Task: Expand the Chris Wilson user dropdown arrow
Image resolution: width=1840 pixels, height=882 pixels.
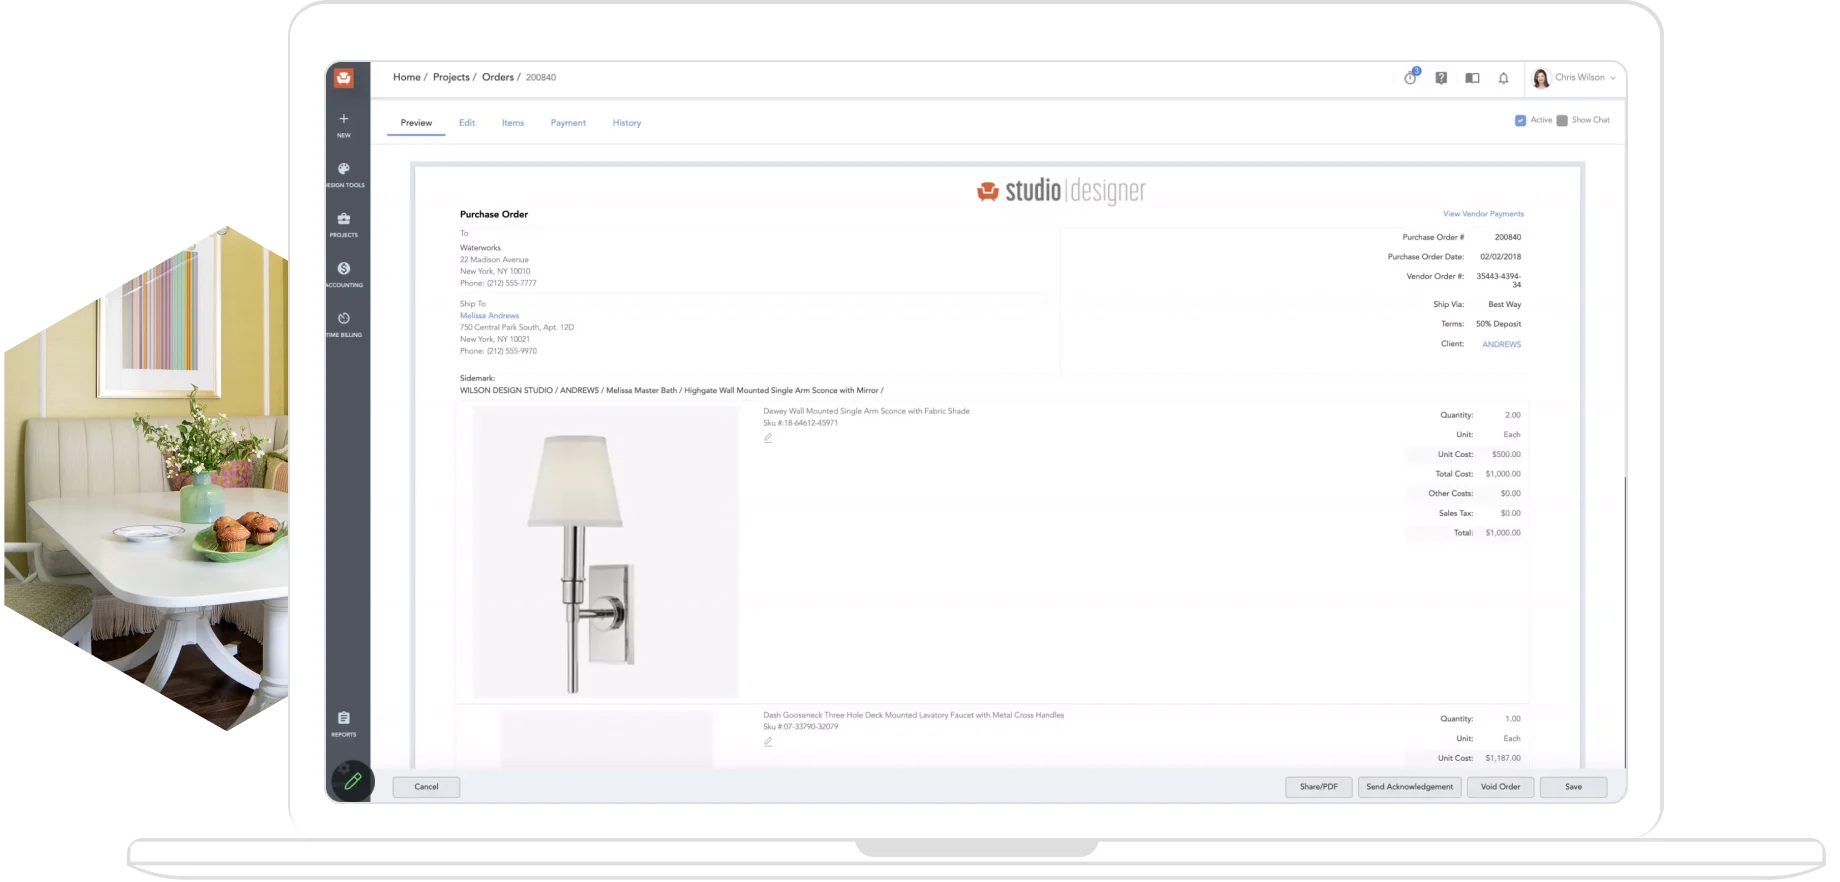Action: 1613,78
